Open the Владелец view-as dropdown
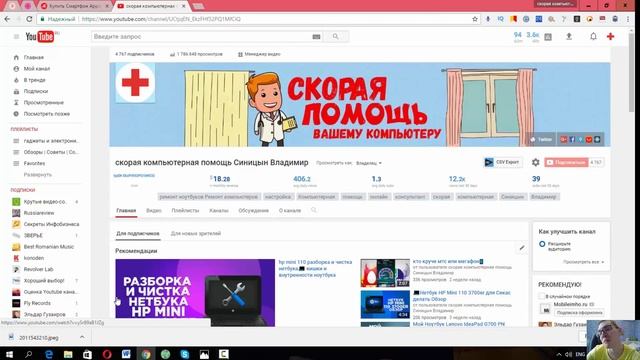Screen dimensions: 640x360 pyautogui.click(x=369, y=163)
